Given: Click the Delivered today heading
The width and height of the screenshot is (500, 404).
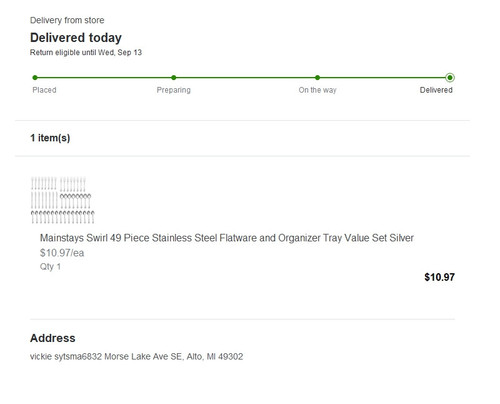Looking at the screenshot, I should coord(76,38).
